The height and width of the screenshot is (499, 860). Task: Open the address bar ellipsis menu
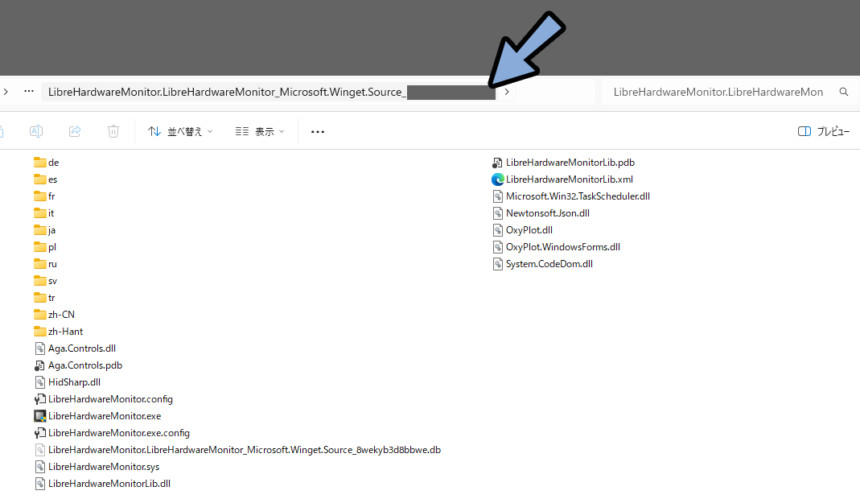coord(29,92)
